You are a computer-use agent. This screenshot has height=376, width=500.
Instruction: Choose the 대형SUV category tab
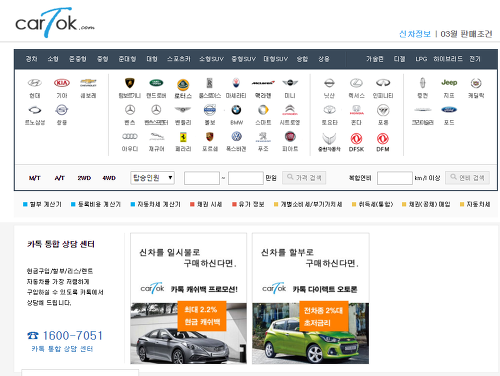(x=276, y=59)
